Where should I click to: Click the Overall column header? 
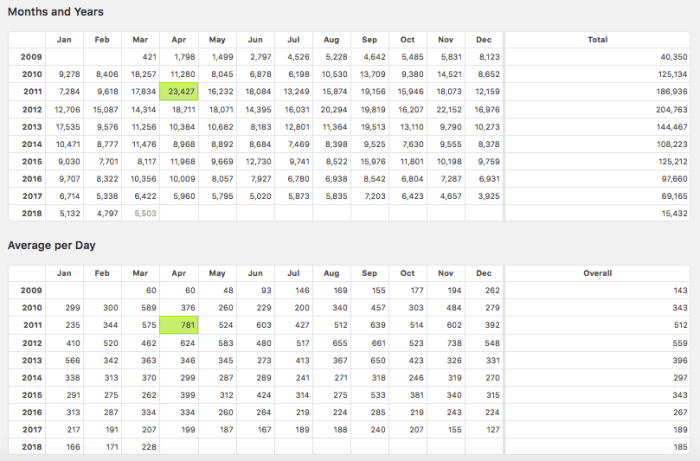(x=598, y=272)
